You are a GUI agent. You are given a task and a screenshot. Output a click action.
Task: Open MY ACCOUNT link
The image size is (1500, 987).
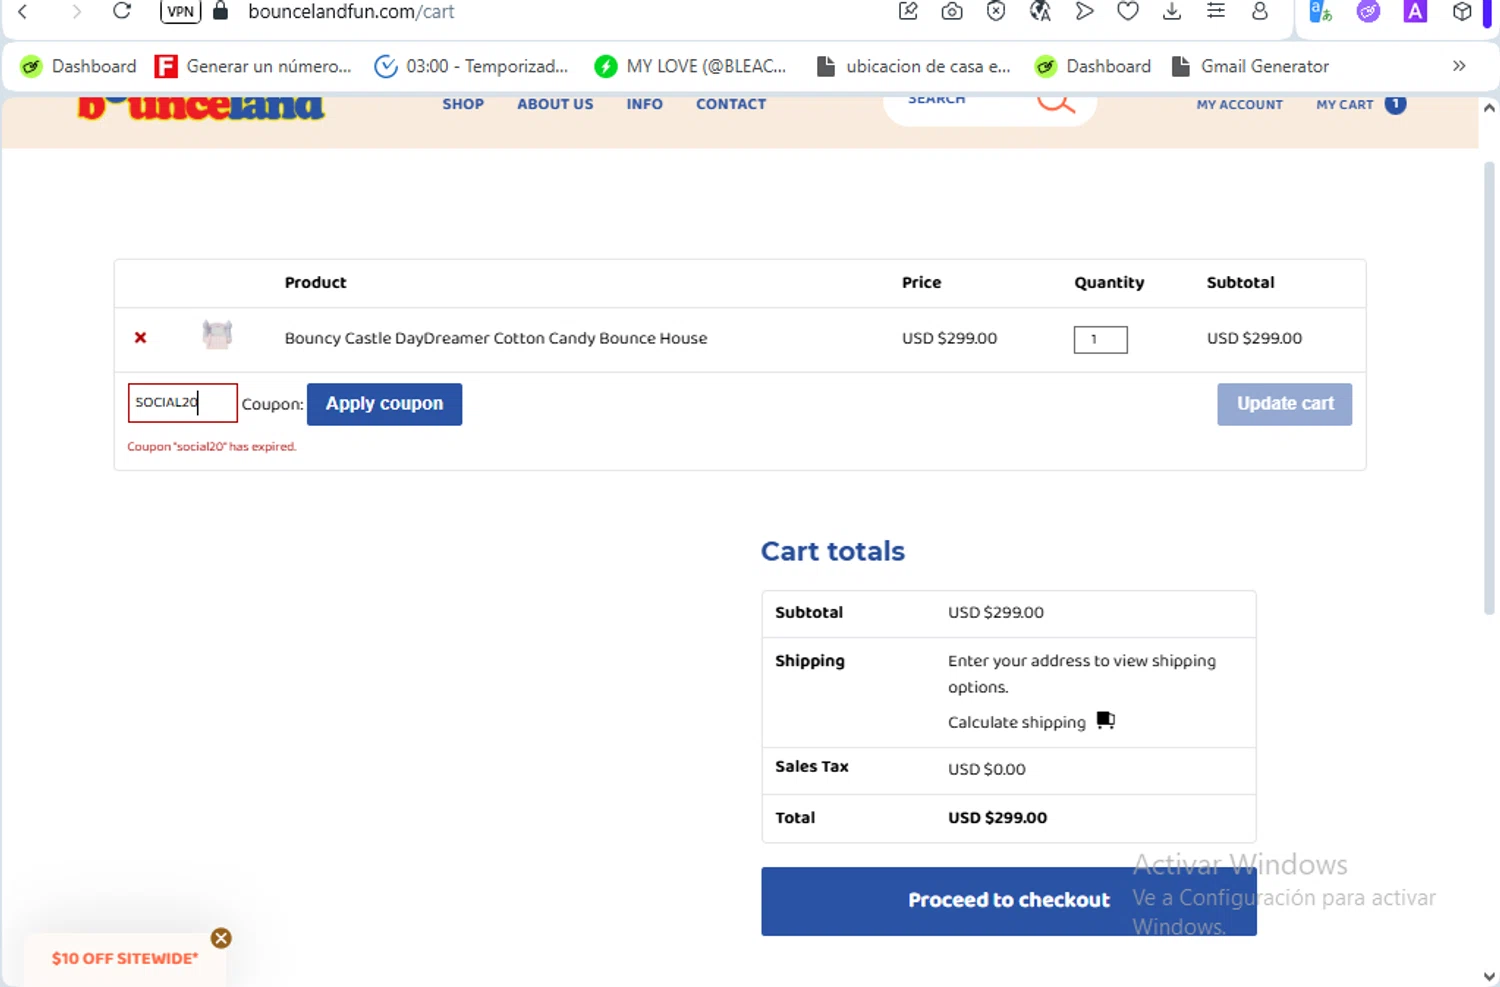tap(1239, 104)
